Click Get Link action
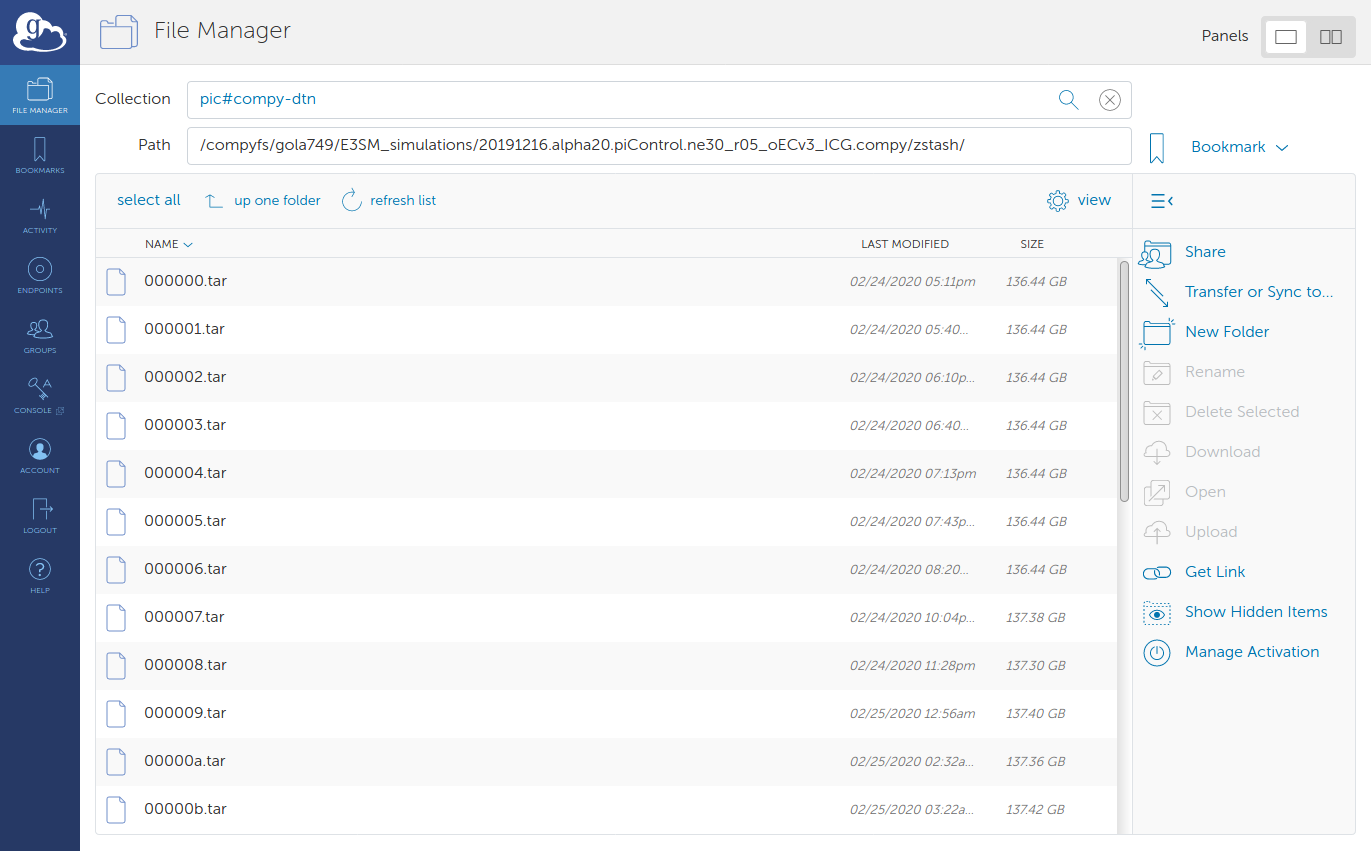The width and height of the screenshot is (1371, 851). point(1215,572)
